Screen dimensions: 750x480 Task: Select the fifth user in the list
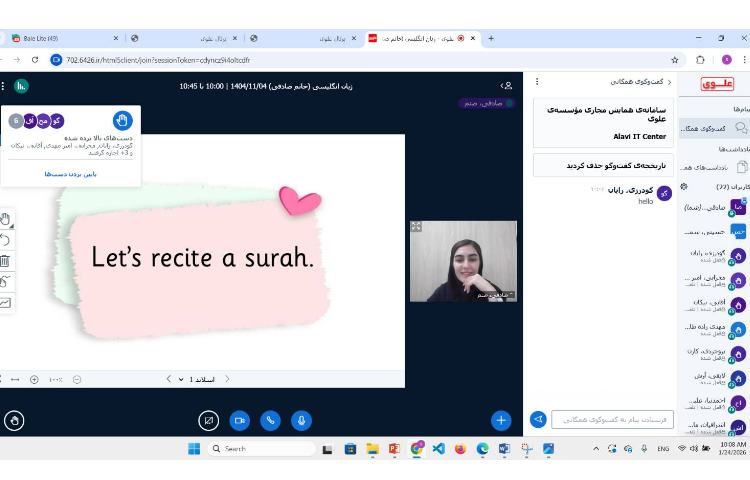pos(715,305)
